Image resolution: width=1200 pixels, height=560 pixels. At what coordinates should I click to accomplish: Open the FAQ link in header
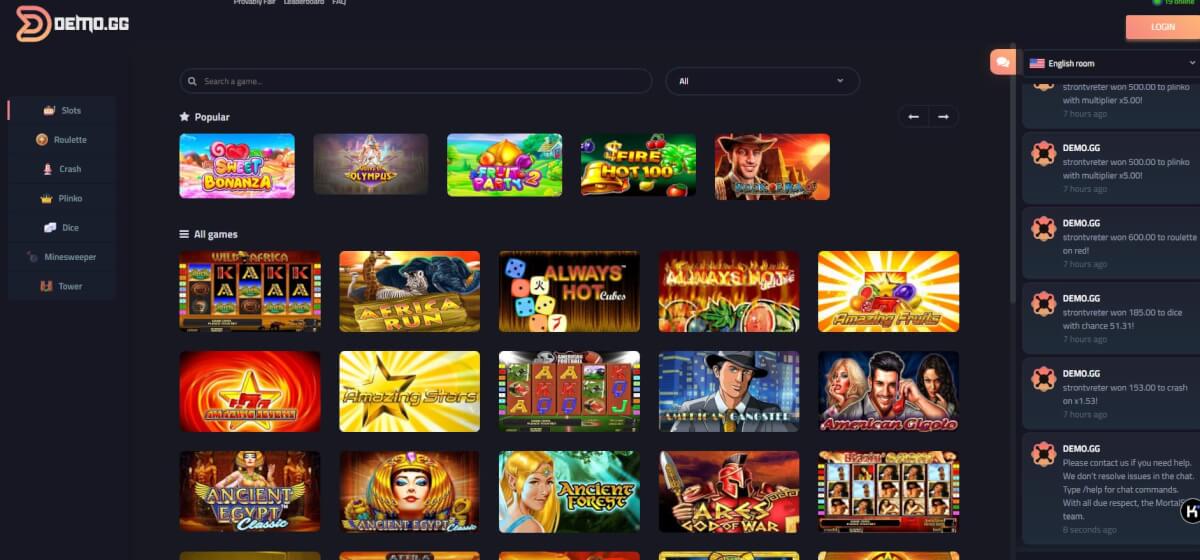[x=339, y=3]
